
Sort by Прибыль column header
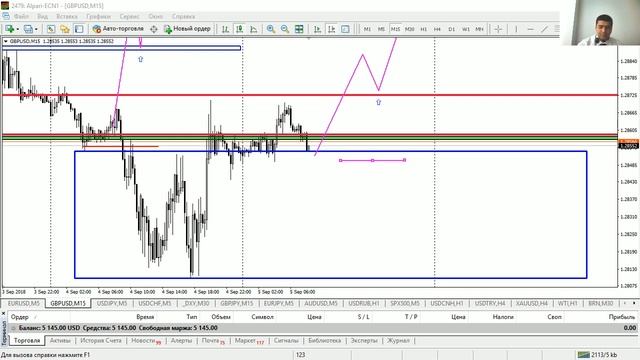tap(622, 317)
